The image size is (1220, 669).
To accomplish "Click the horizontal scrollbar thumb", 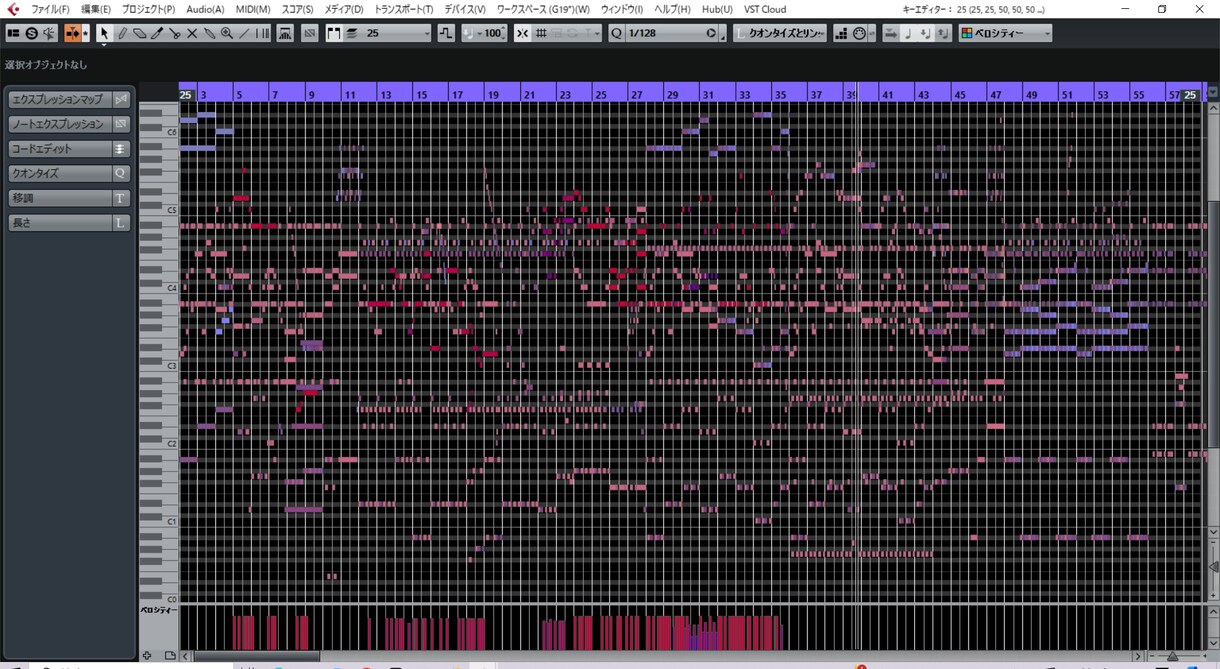I will tap(255, 656).
